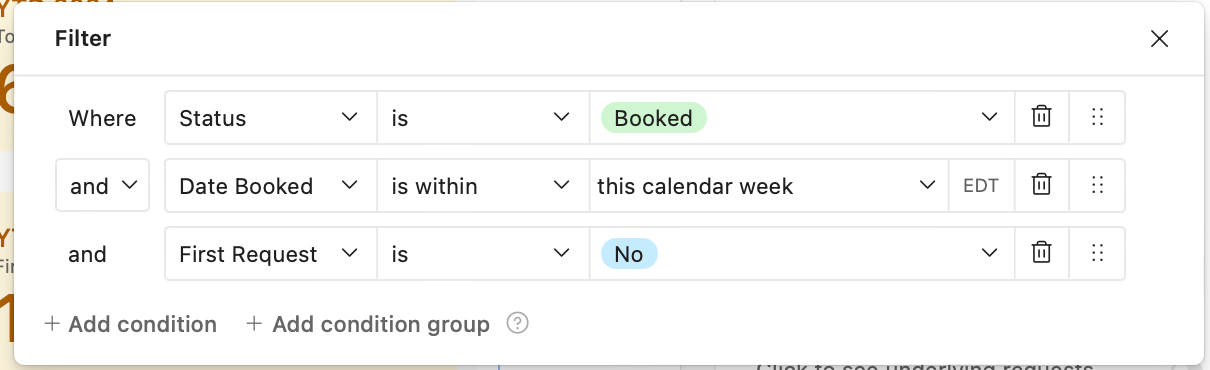
Task: Add a new filter condition
Action: click(x=130, y=324)
